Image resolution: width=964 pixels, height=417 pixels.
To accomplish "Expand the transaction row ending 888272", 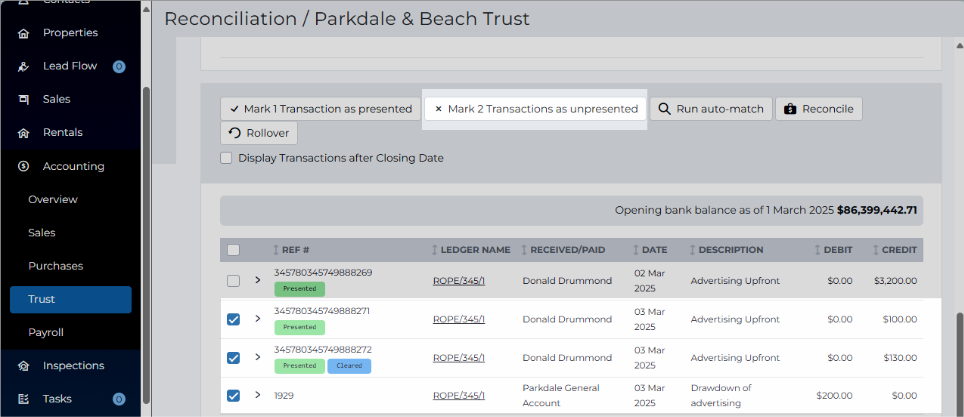I will pos(258,357).
